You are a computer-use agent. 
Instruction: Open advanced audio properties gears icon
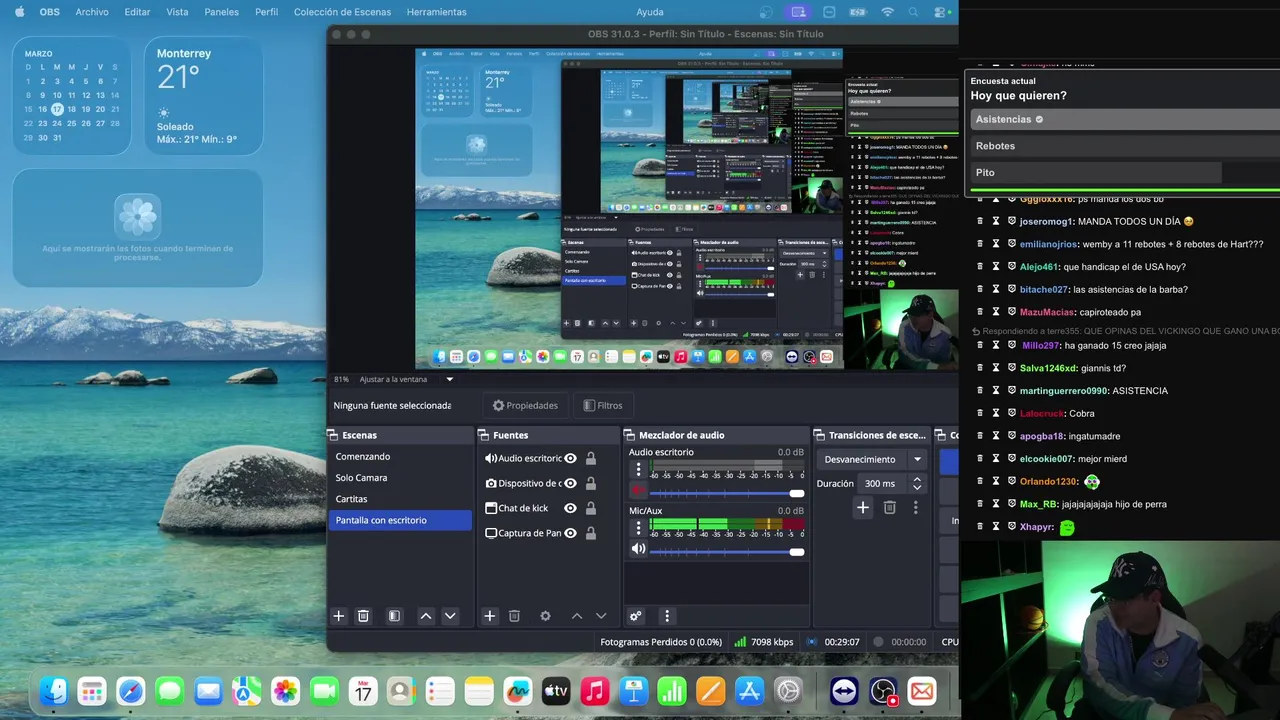[x=635, y=616]
